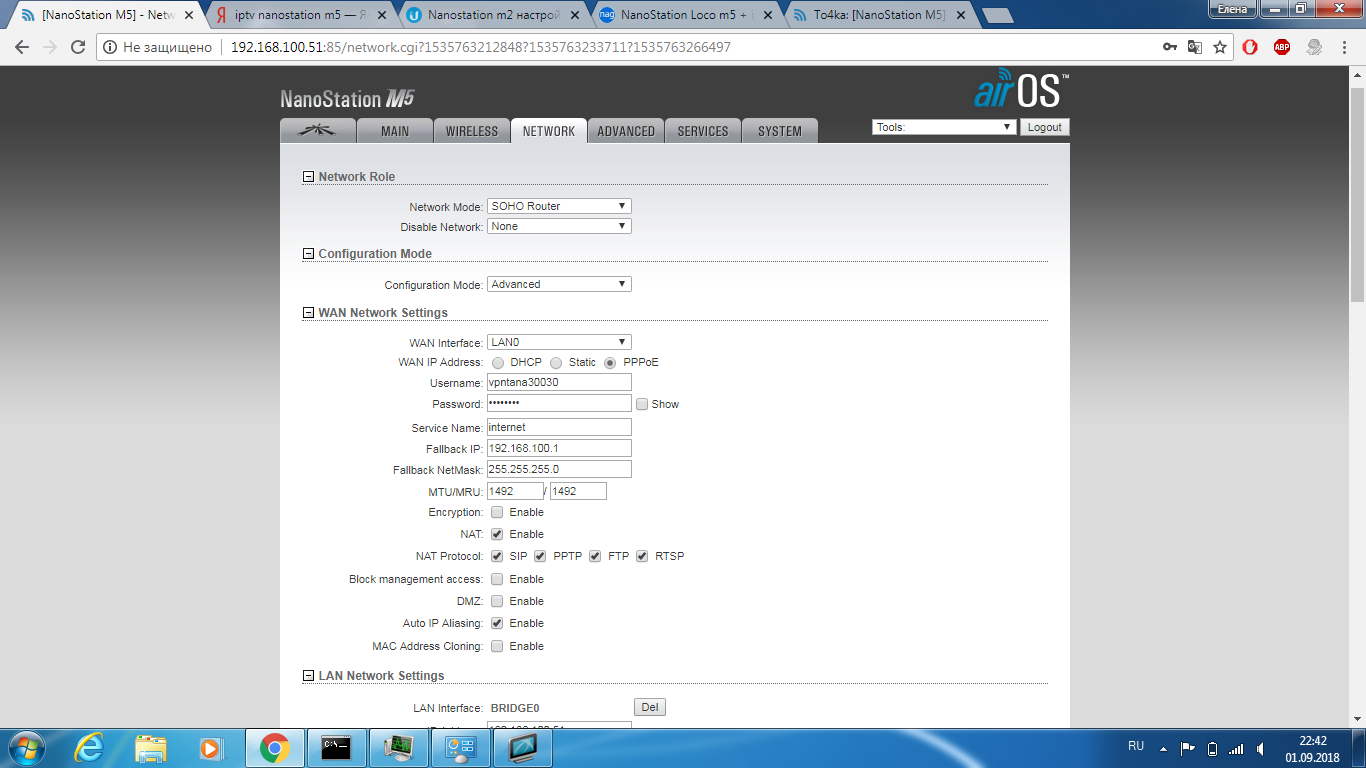Enable the Encryption checkbox
Viewport: 1366px width, 768px height.
click(x=497, y=512)
